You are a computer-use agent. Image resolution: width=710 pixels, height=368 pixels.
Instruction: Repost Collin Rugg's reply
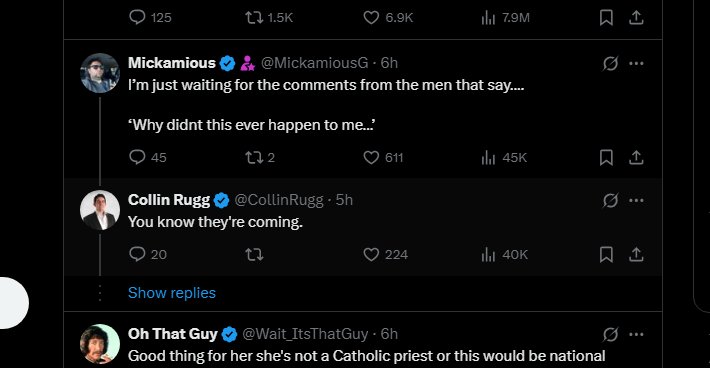254,254
